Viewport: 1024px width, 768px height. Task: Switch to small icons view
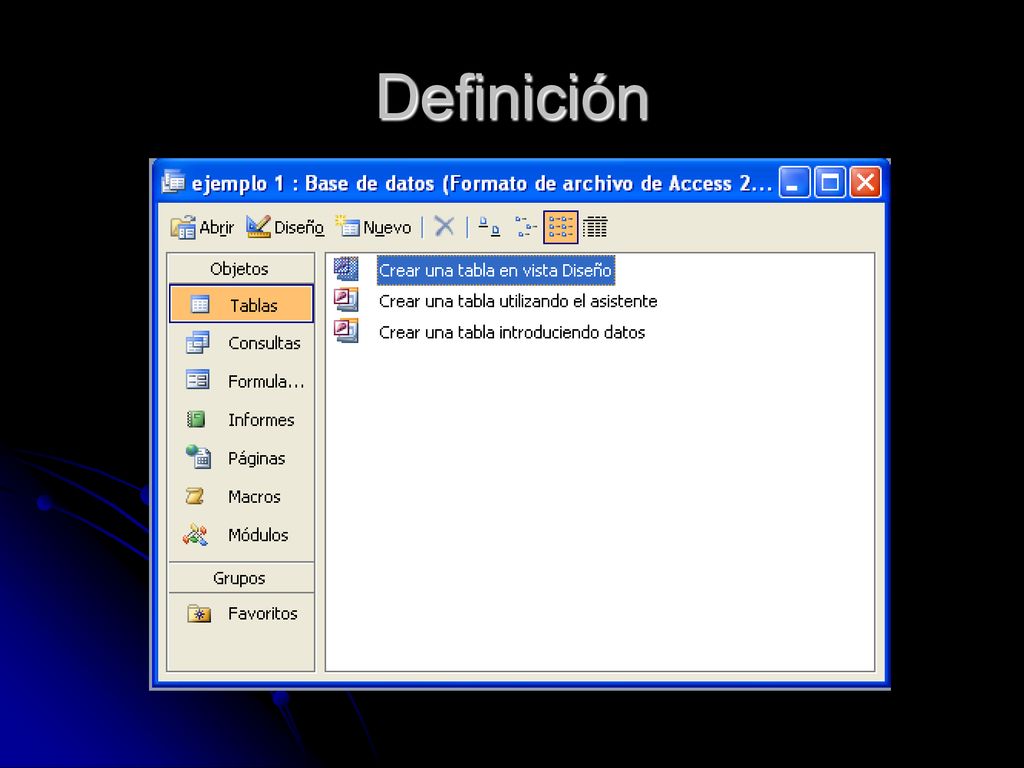[x=525, y=227]
